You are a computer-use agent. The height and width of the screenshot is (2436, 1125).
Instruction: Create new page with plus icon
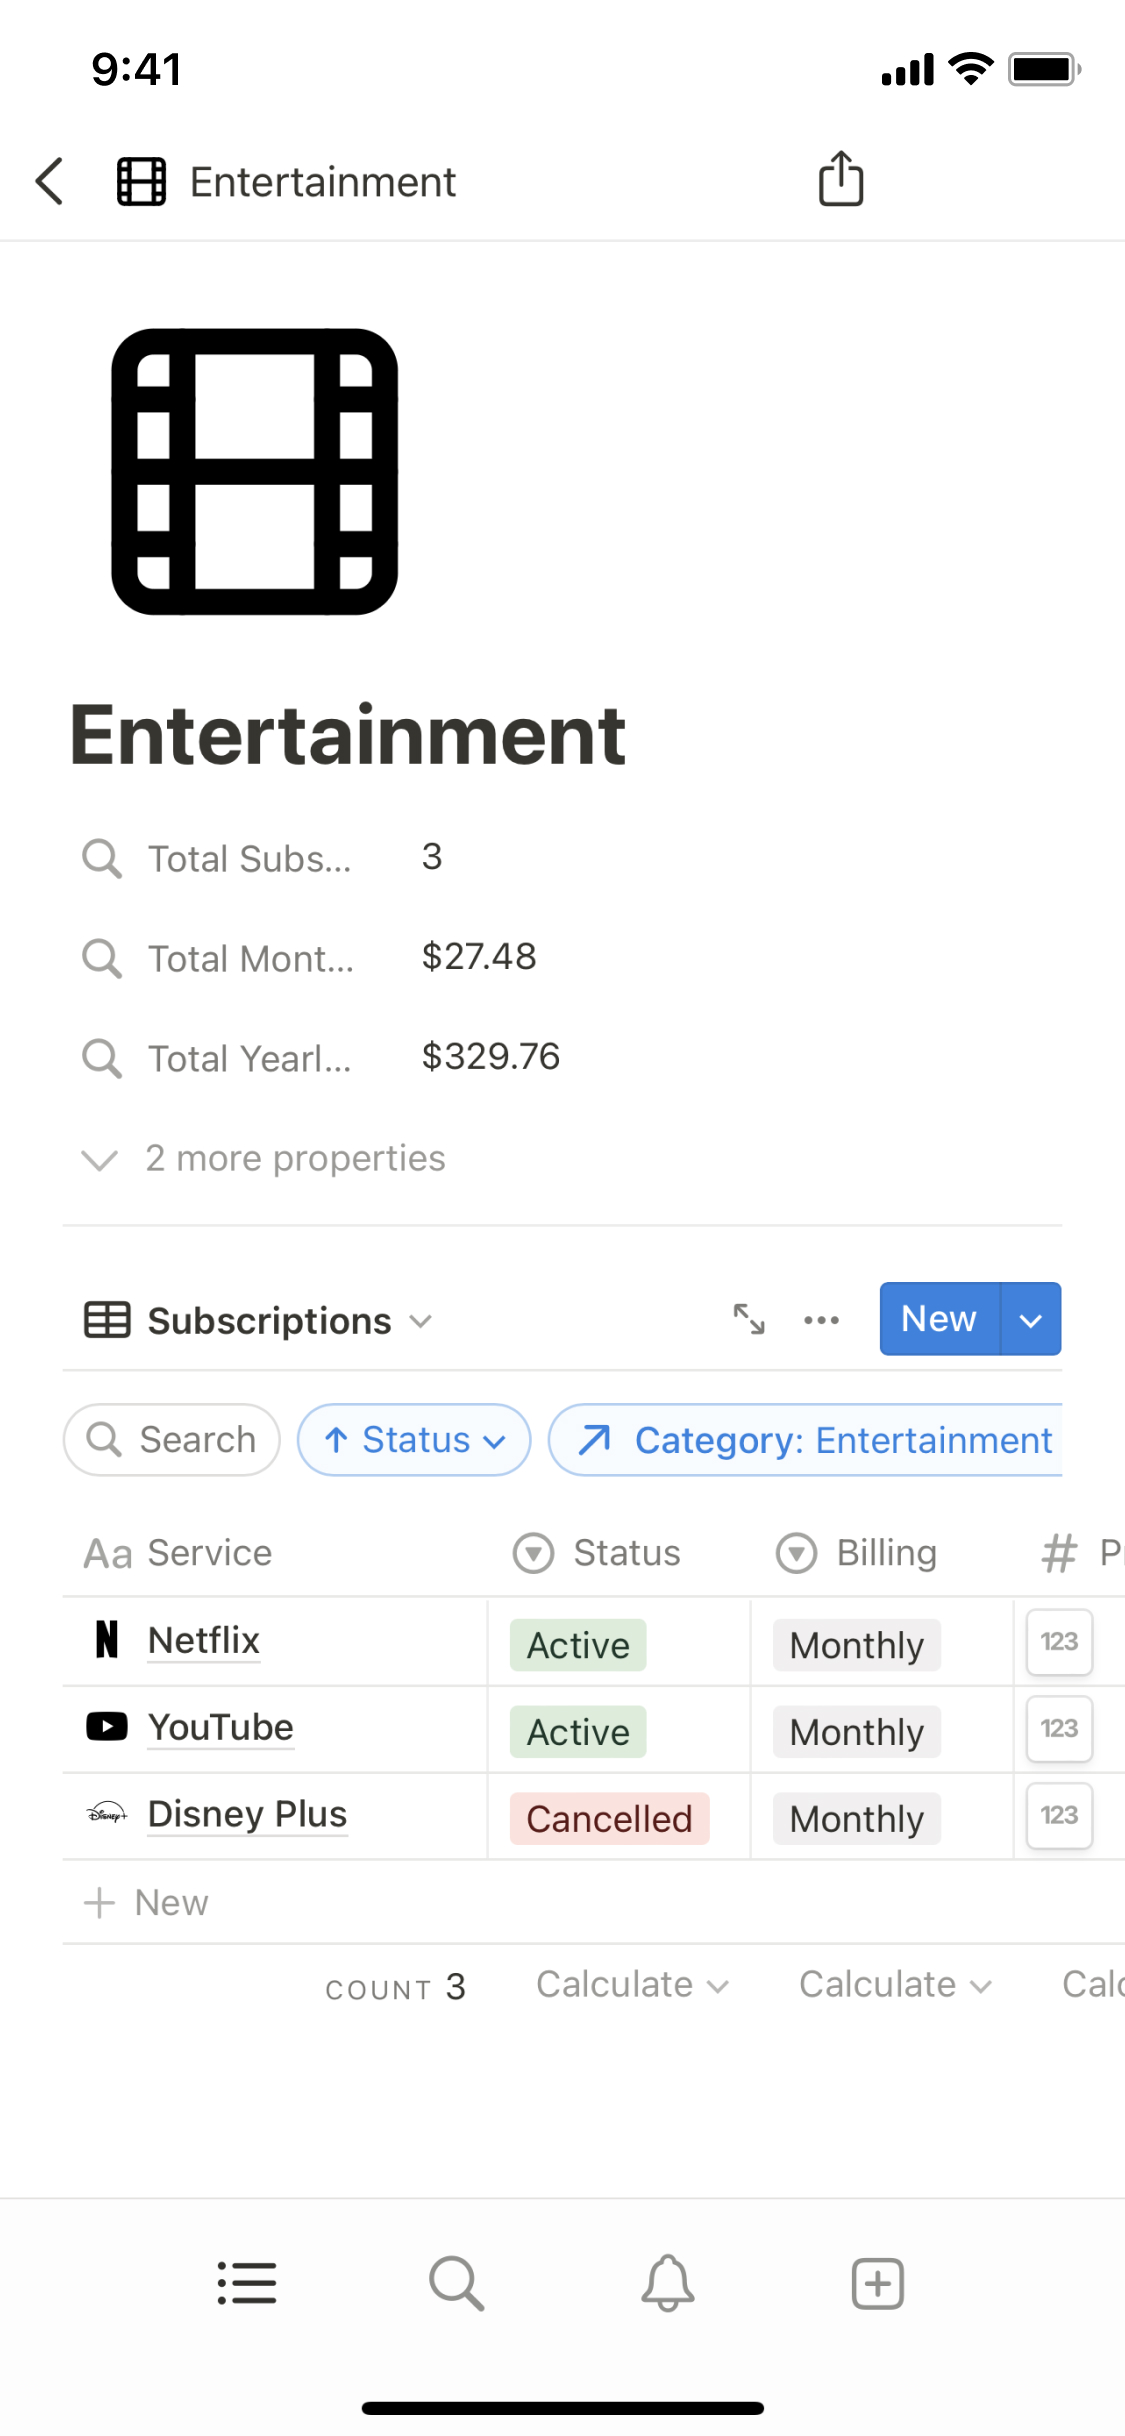click(x=877, y=2283)
